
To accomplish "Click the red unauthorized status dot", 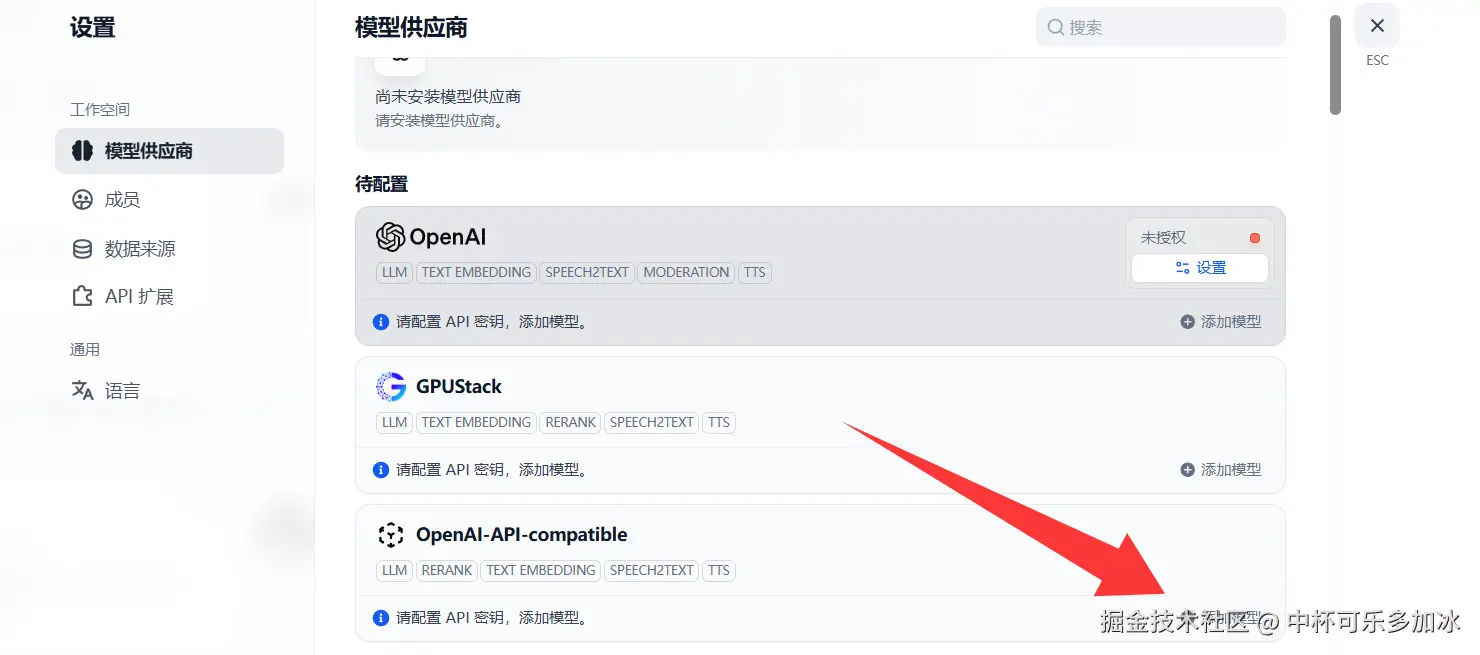I will 1255,238.
